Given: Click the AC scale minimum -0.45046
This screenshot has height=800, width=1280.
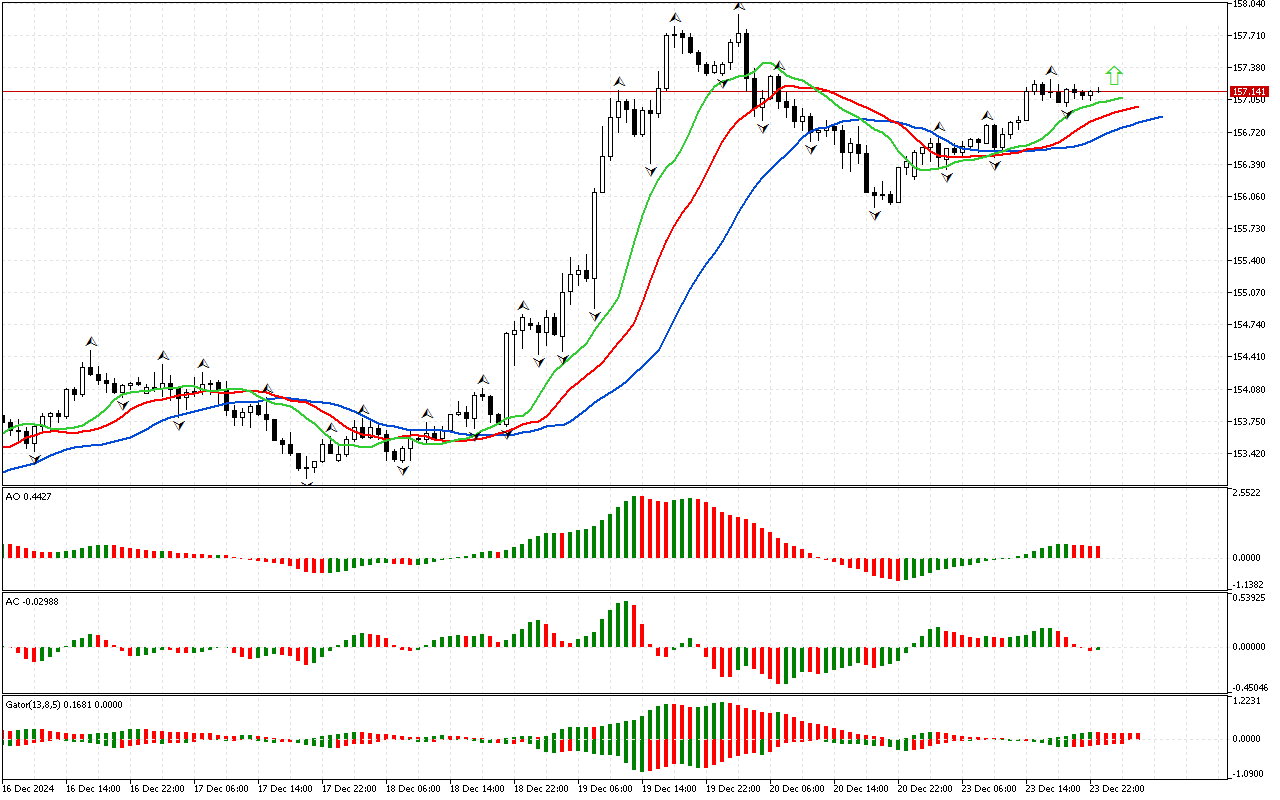Looking at the screenshot, I should [1252, 687].
